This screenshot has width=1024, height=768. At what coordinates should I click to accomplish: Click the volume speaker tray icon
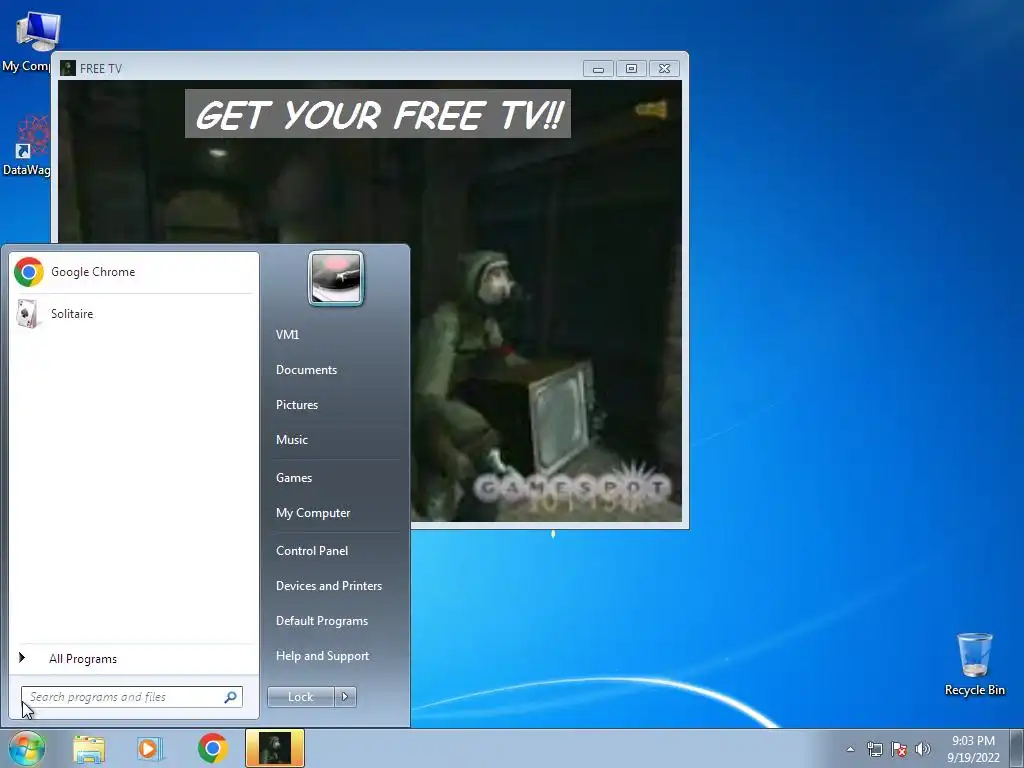[x=923, y=749]
